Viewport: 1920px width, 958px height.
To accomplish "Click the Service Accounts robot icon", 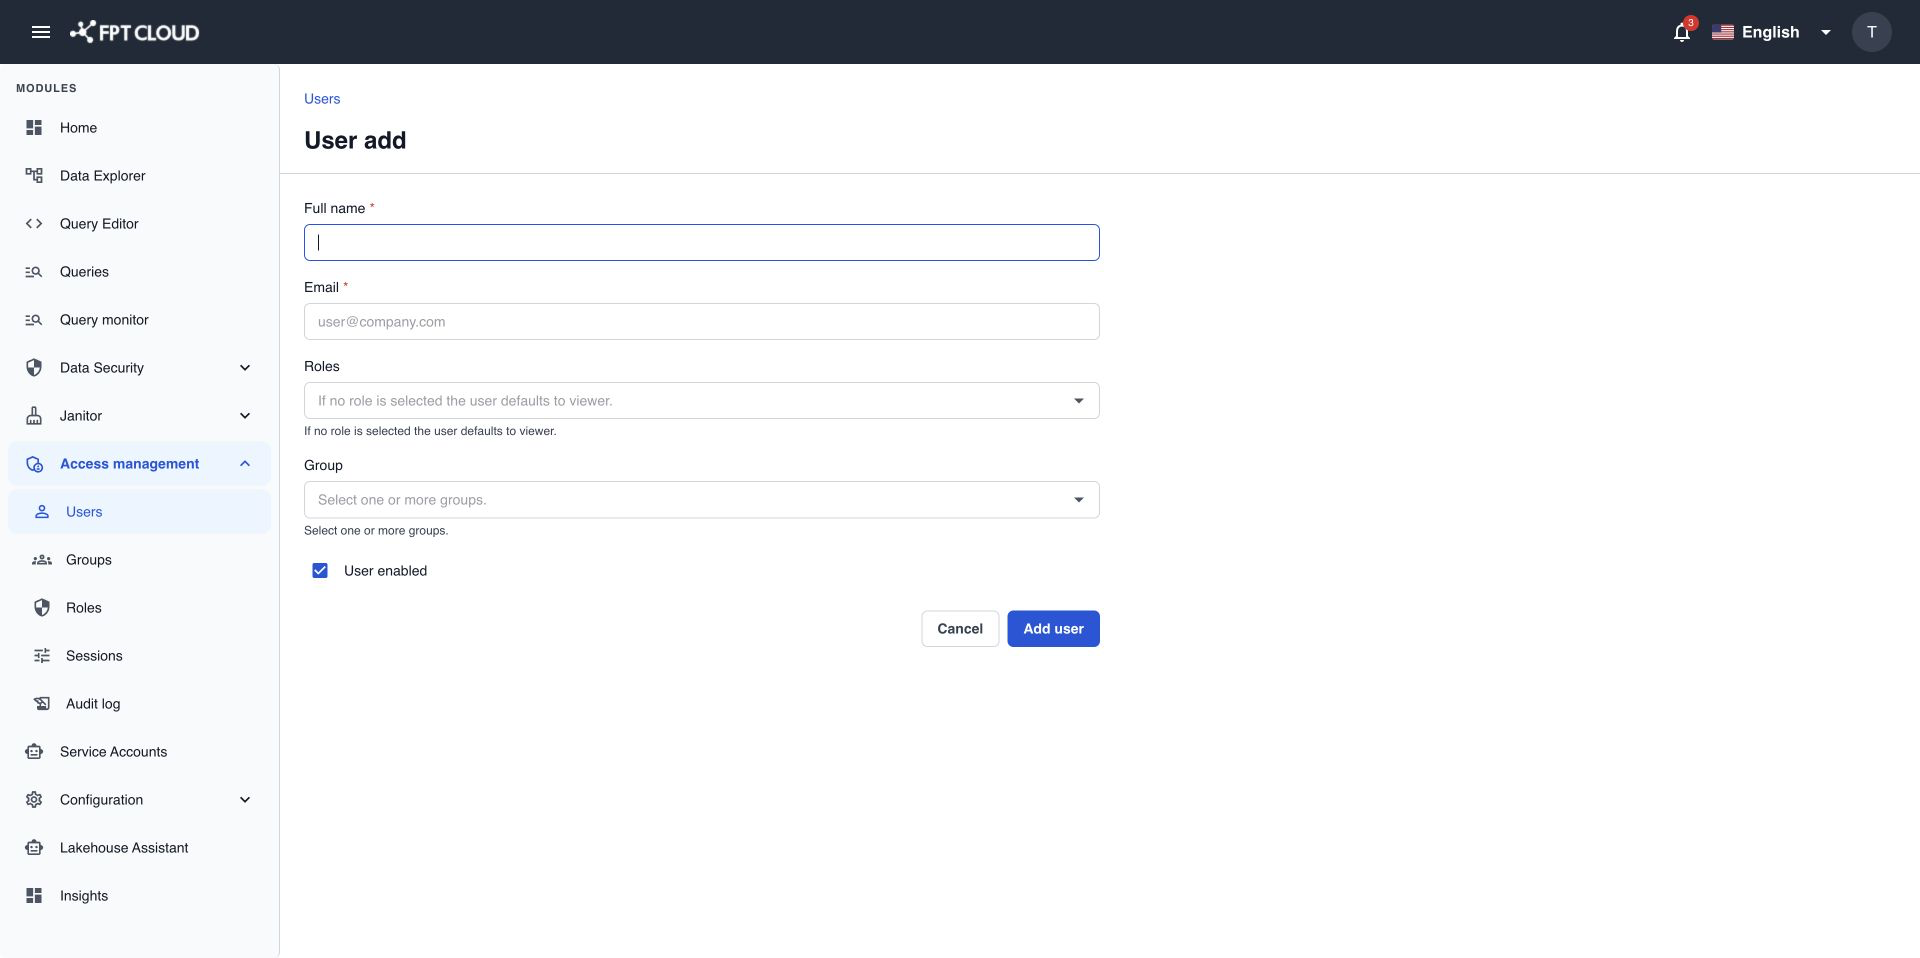I will point(34,752).
